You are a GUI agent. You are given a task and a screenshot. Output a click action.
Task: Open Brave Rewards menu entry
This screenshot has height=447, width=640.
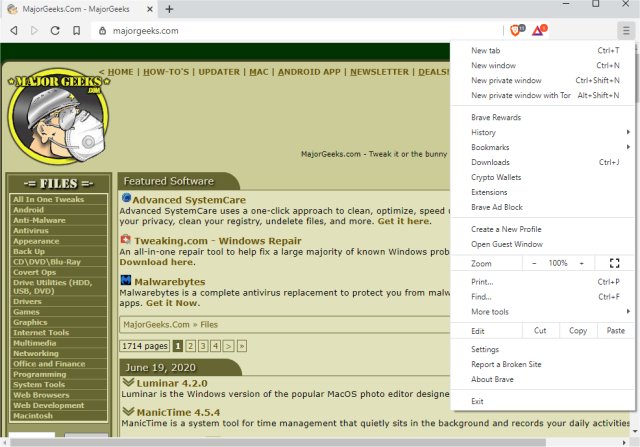click(x=543, y=118)
